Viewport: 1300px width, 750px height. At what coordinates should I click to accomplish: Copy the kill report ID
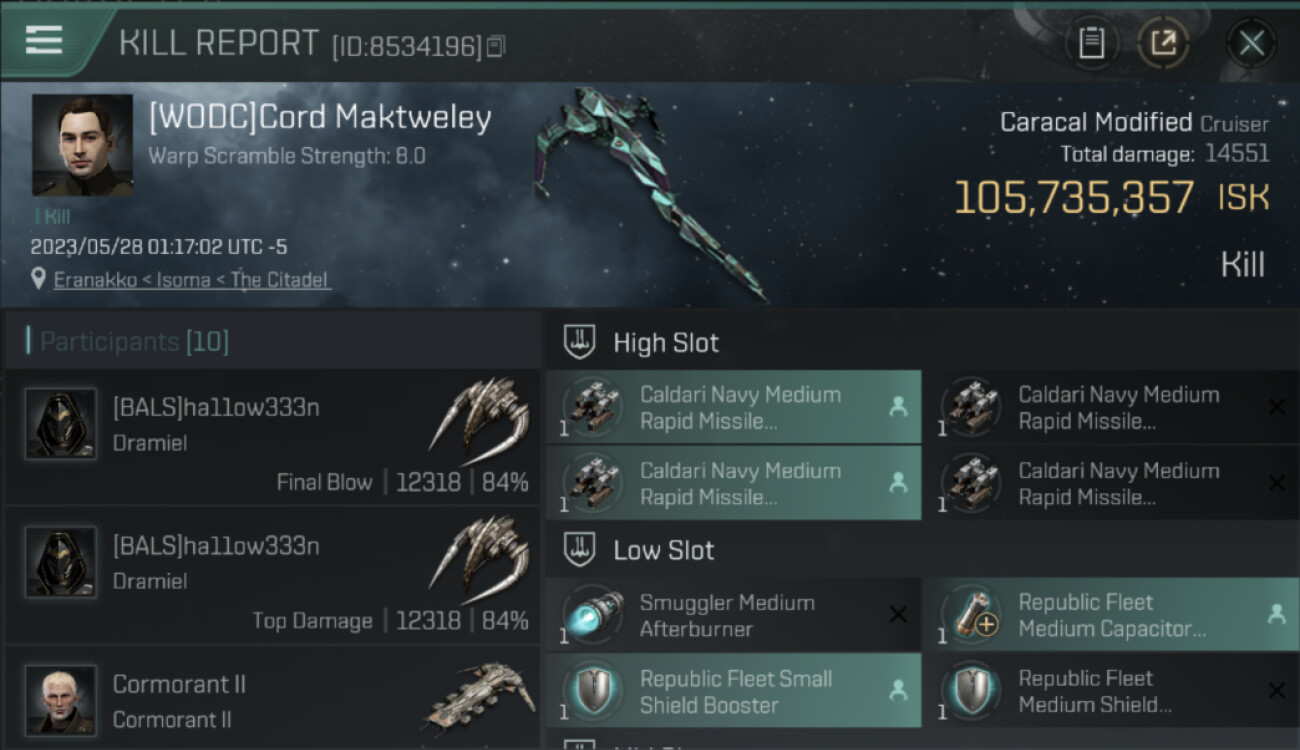(x=496, y=46)
